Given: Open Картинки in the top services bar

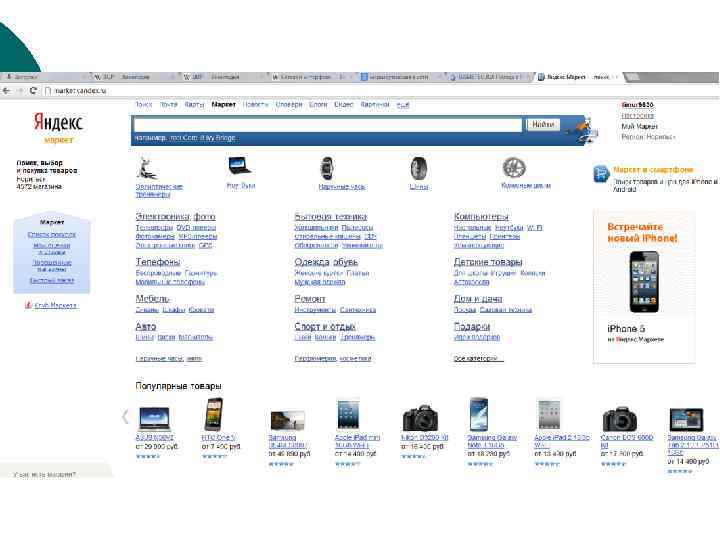Looking at the screenshot, I should point(375,105).
